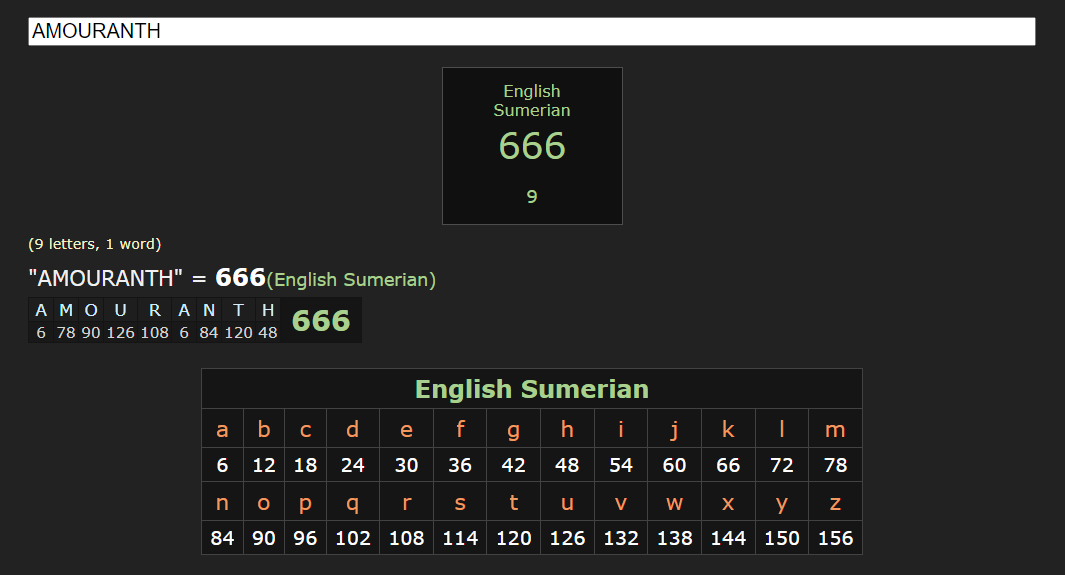The image size is (1065, 575).
Task: Click the (English Sumerian) label beside bold 666
Action: (351, 280)
